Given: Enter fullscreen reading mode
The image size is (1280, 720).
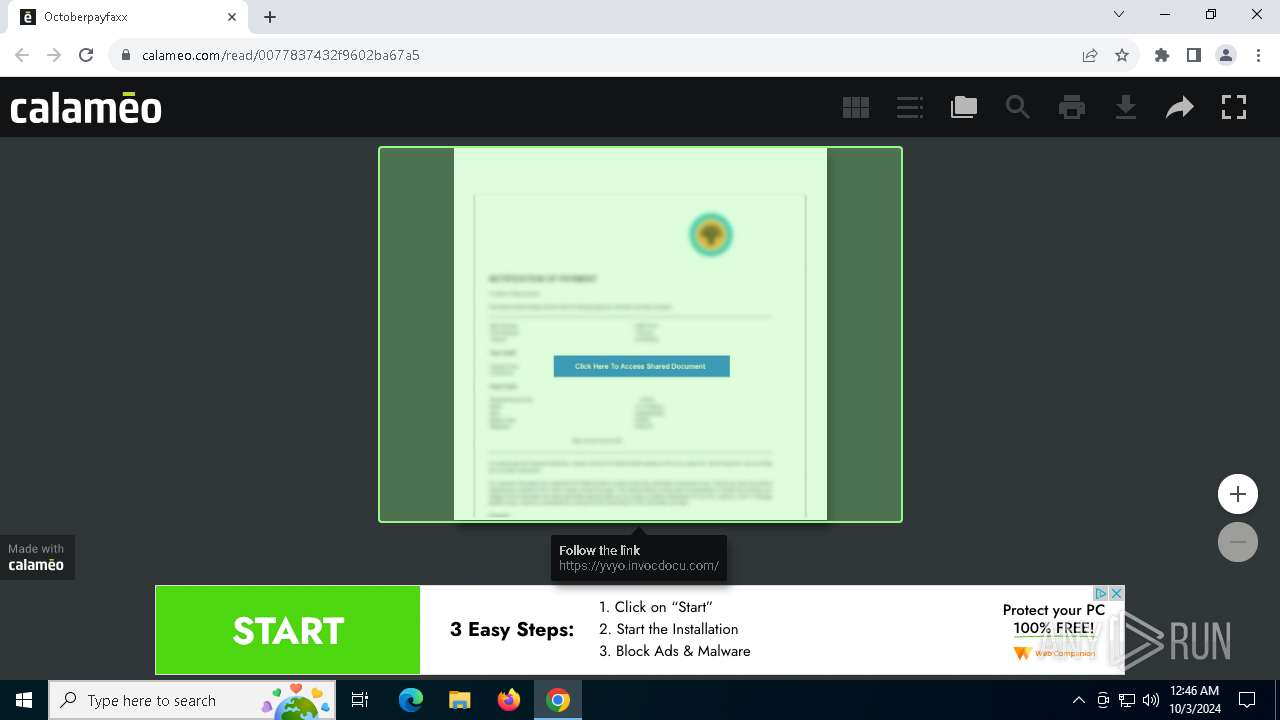Looking at the screenshot, I should (1234, 107).
